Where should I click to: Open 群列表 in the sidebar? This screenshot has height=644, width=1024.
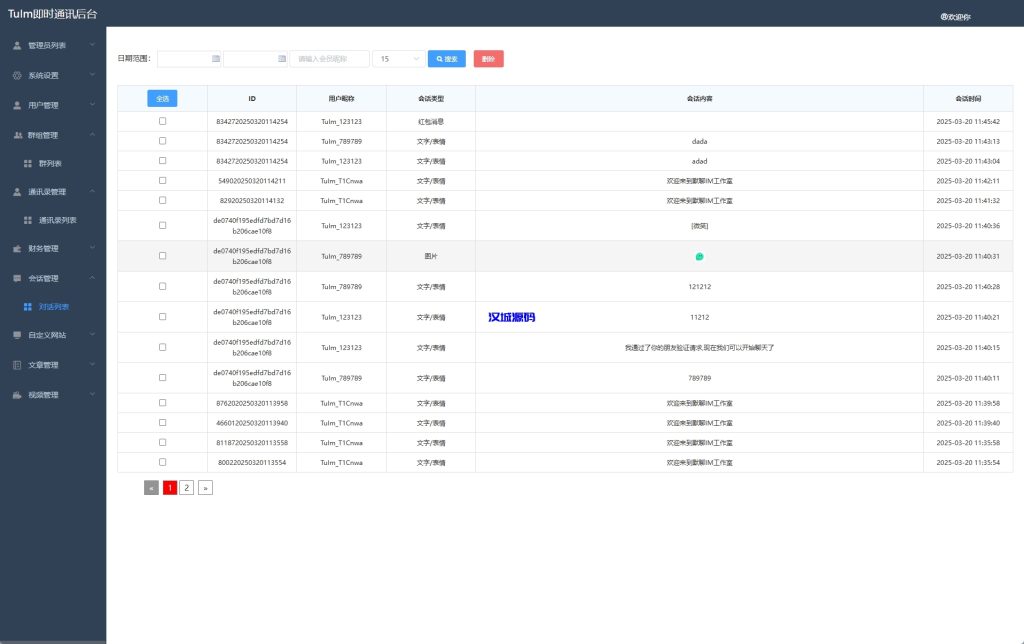(49, 163)
